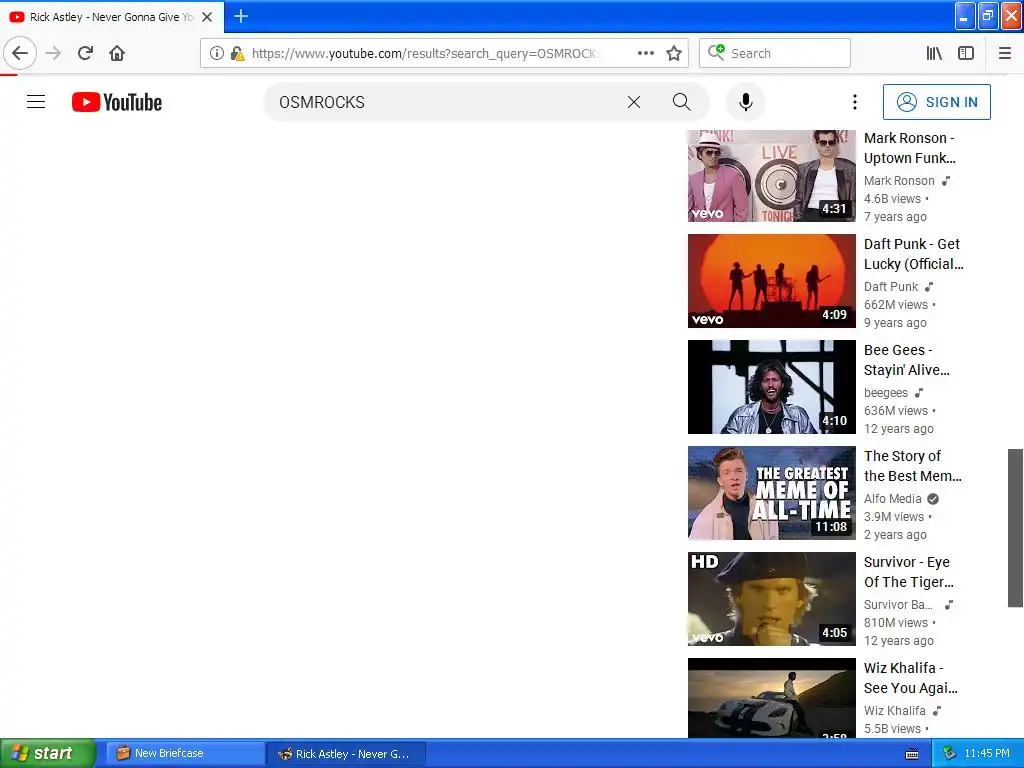Open the Firefox home page

(117, 53)
